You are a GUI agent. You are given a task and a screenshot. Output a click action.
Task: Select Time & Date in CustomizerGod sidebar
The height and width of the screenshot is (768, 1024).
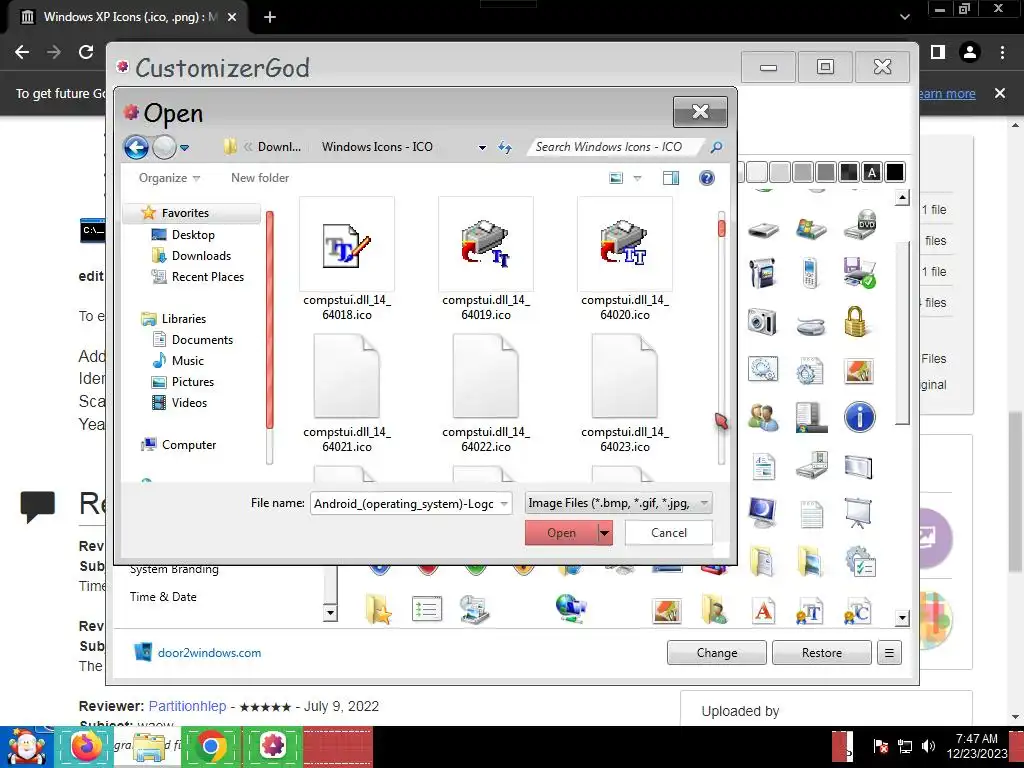point(163,597)
